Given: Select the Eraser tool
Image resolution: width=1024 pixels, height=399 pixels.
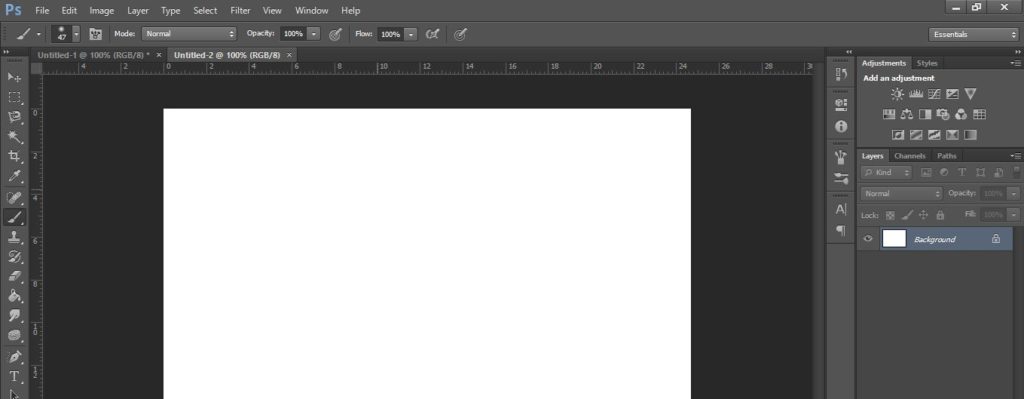Looking at the screenshot, I should pyautogui.click(x=14, y=276).
